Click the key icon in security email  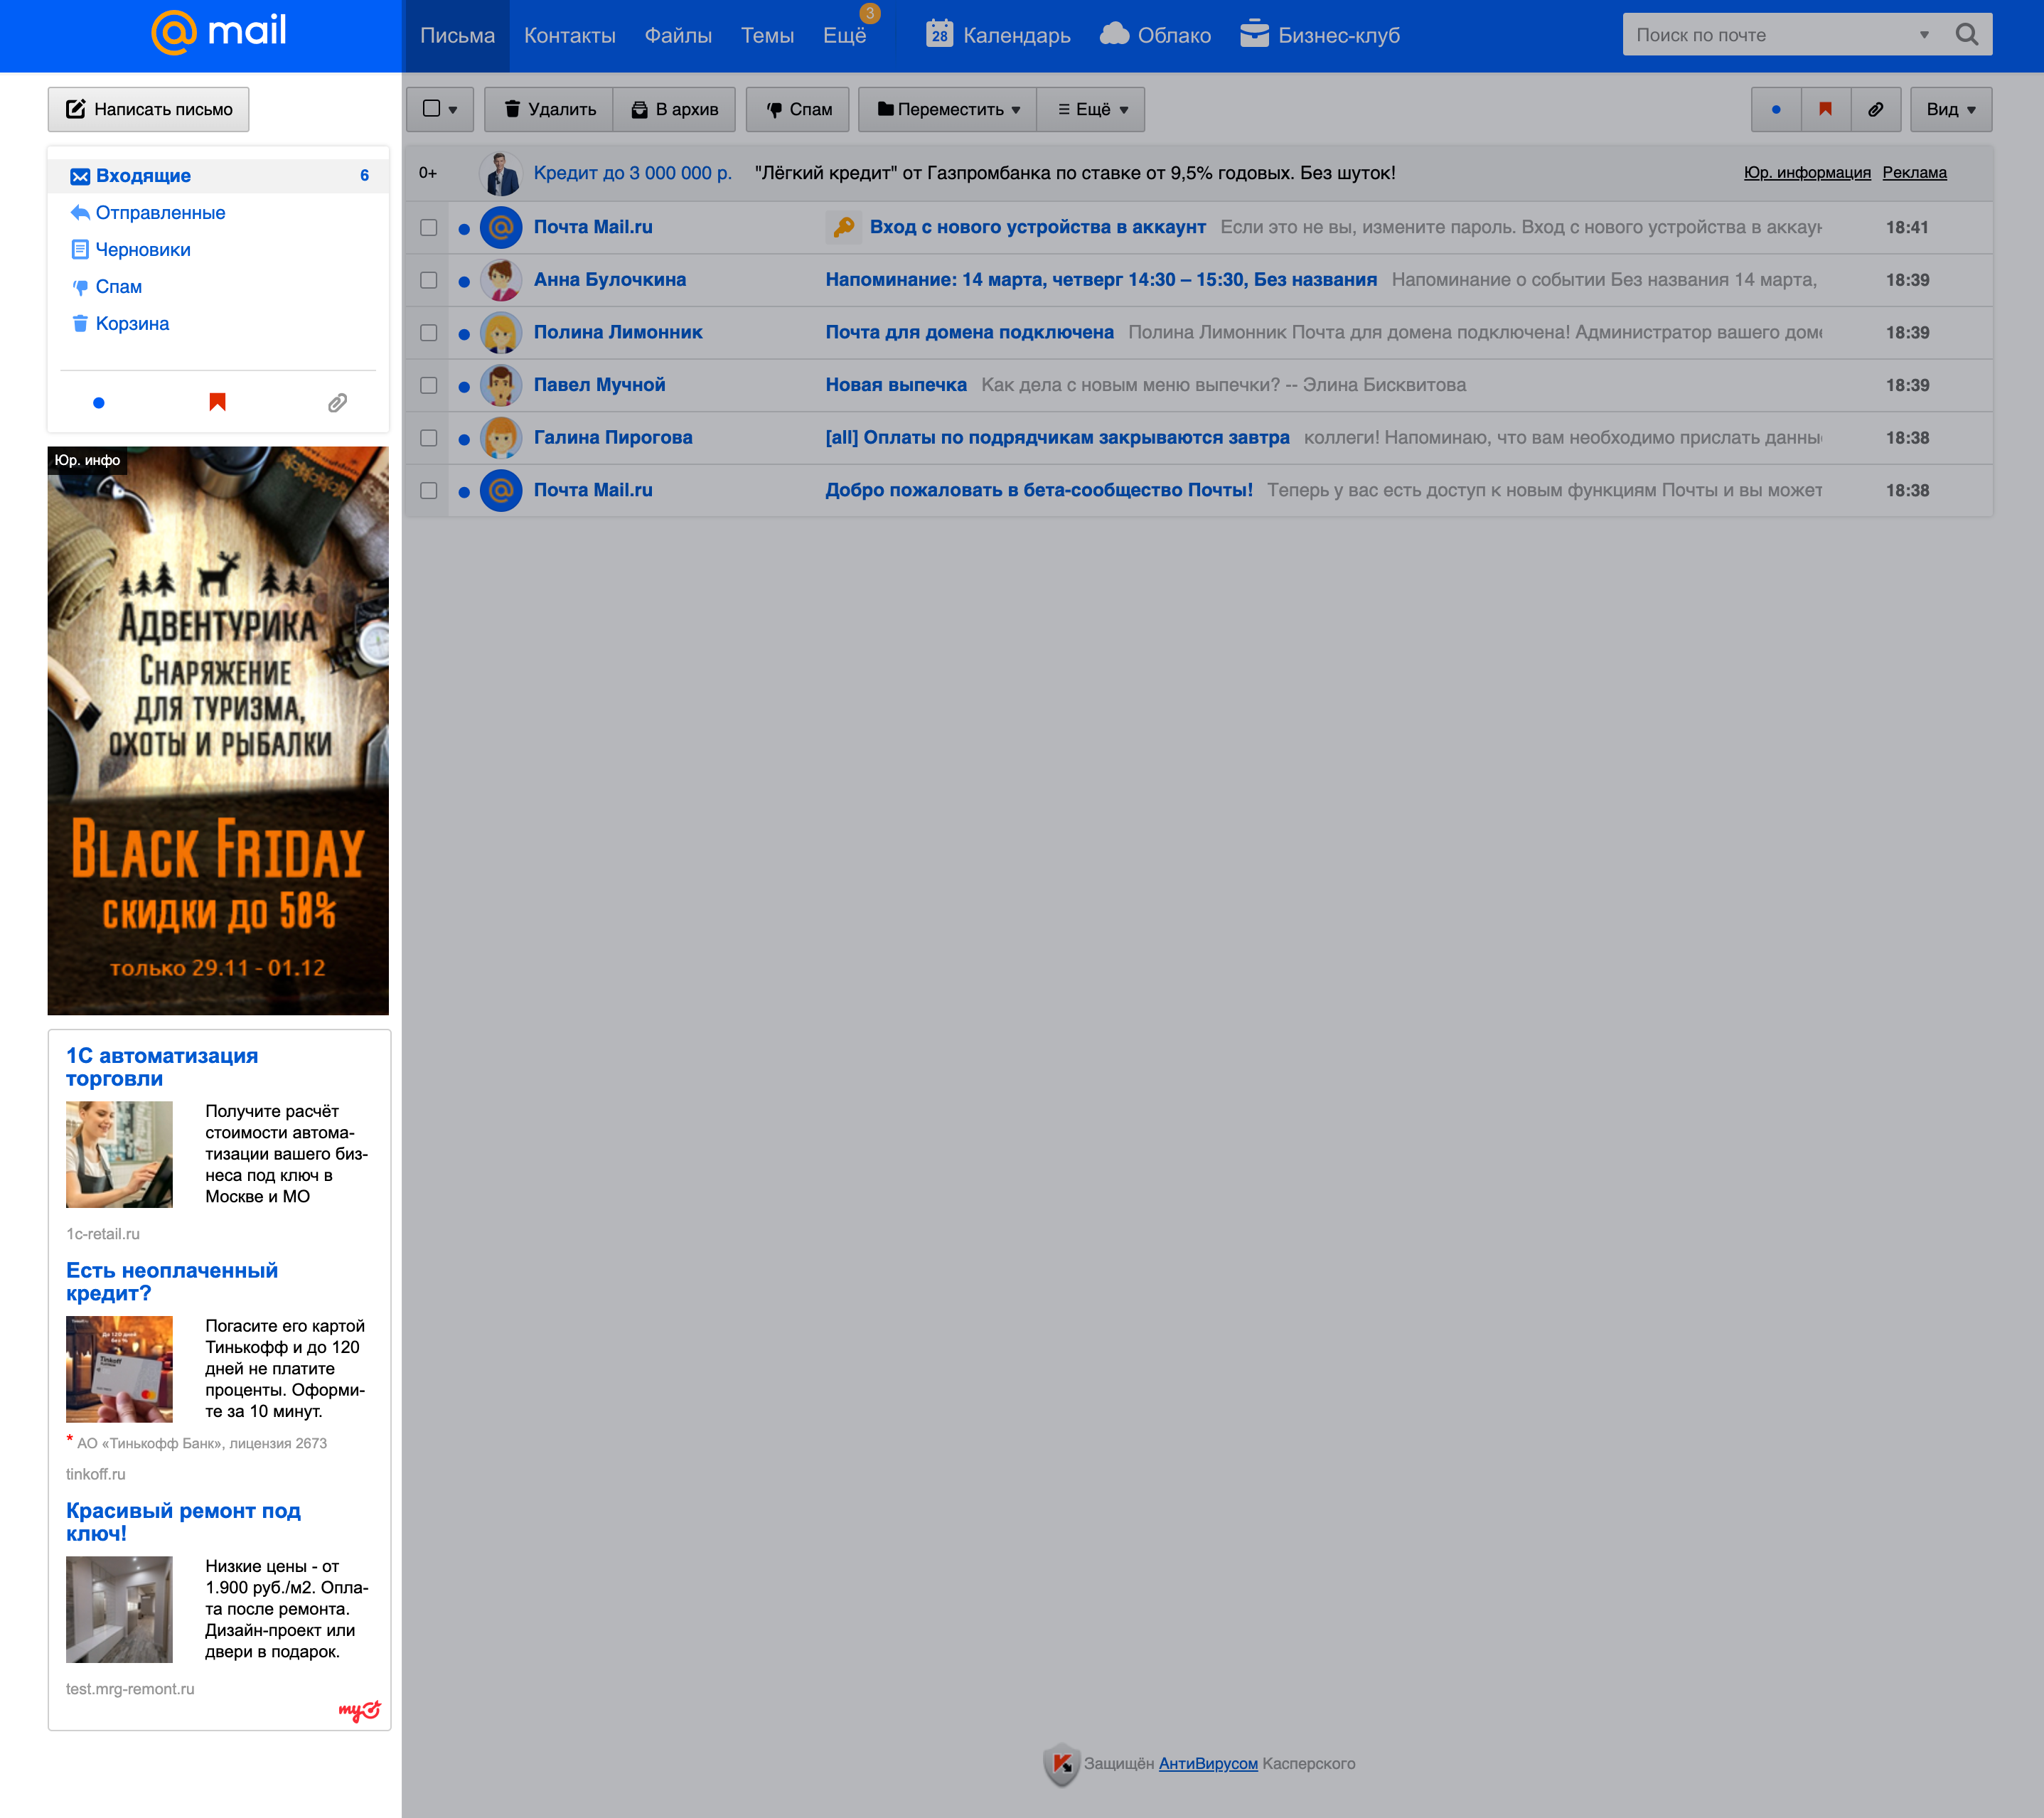pyautogui.click(x=843, y=227)
